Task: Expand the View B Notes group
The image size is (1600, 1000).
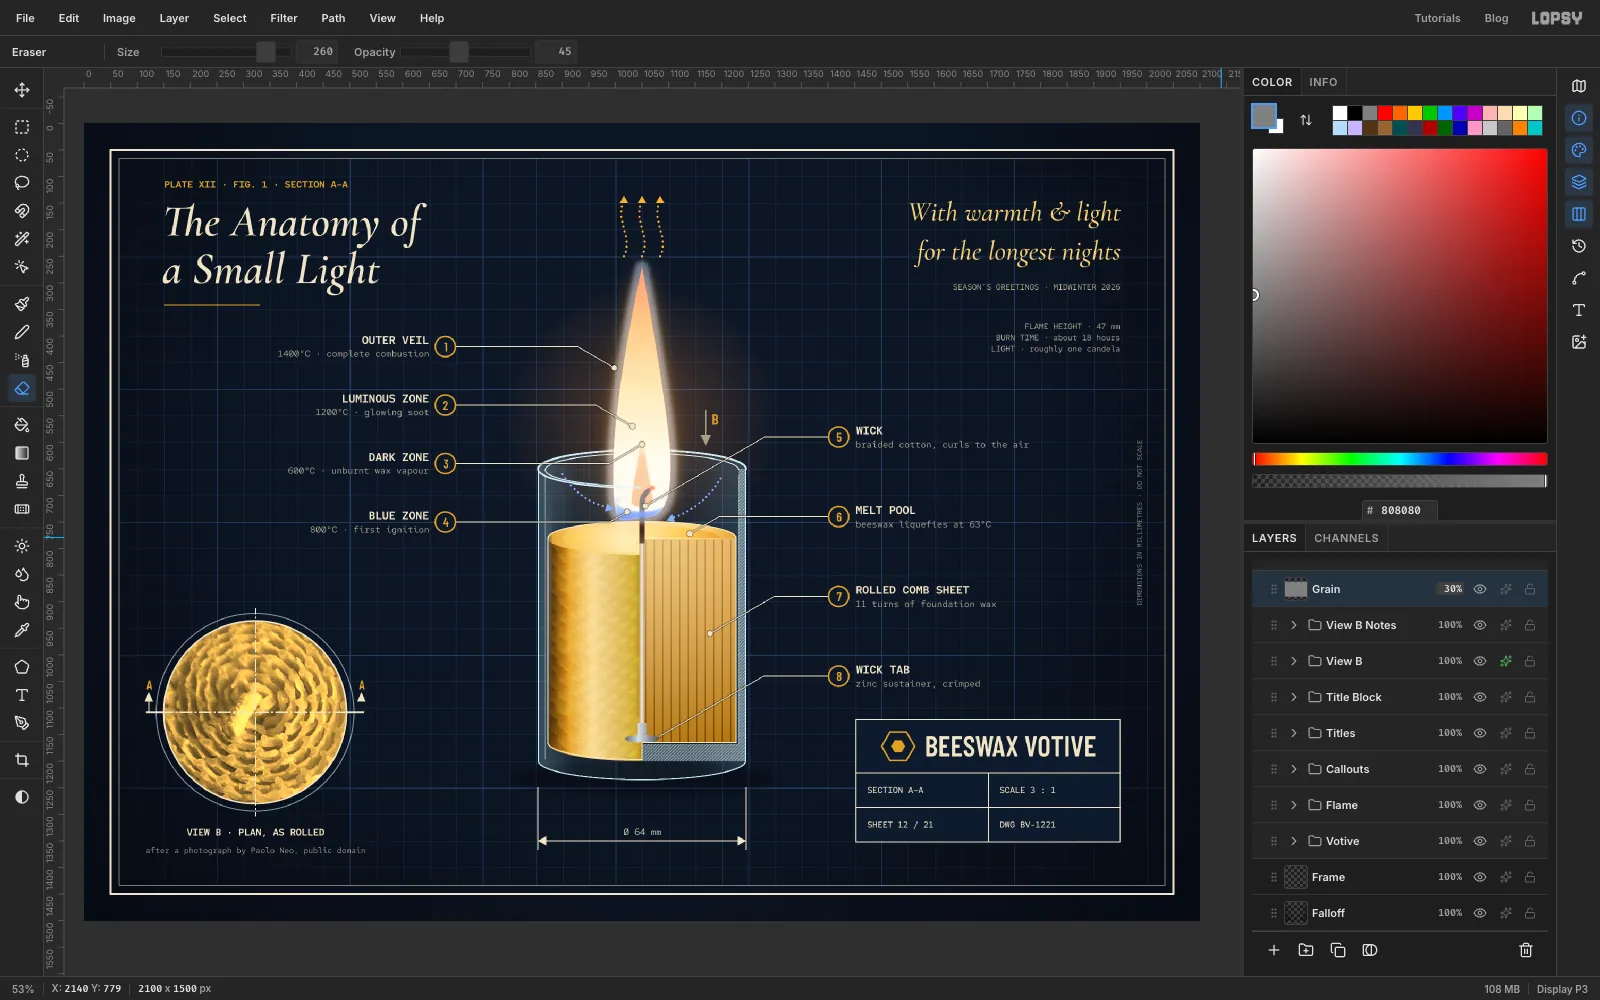Action: (1294, 625)
